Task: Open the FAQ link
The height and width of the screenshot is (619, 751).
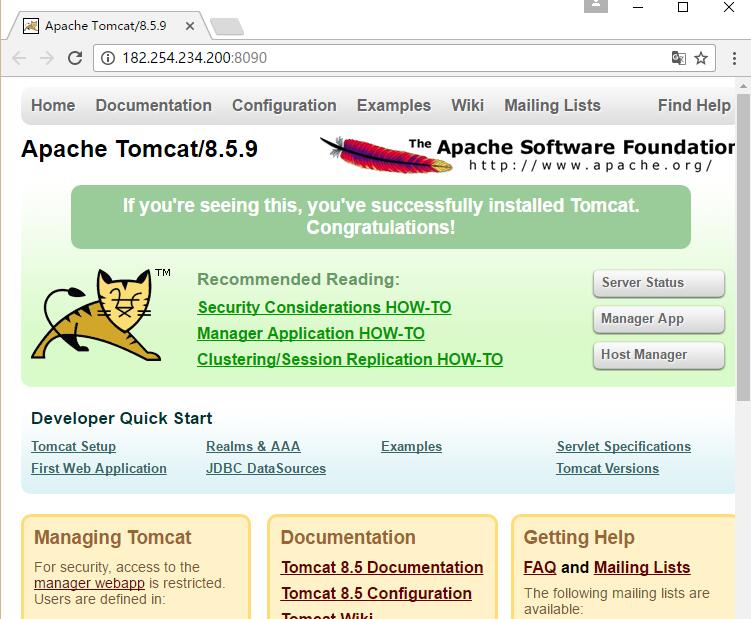Action: point(540,567)
